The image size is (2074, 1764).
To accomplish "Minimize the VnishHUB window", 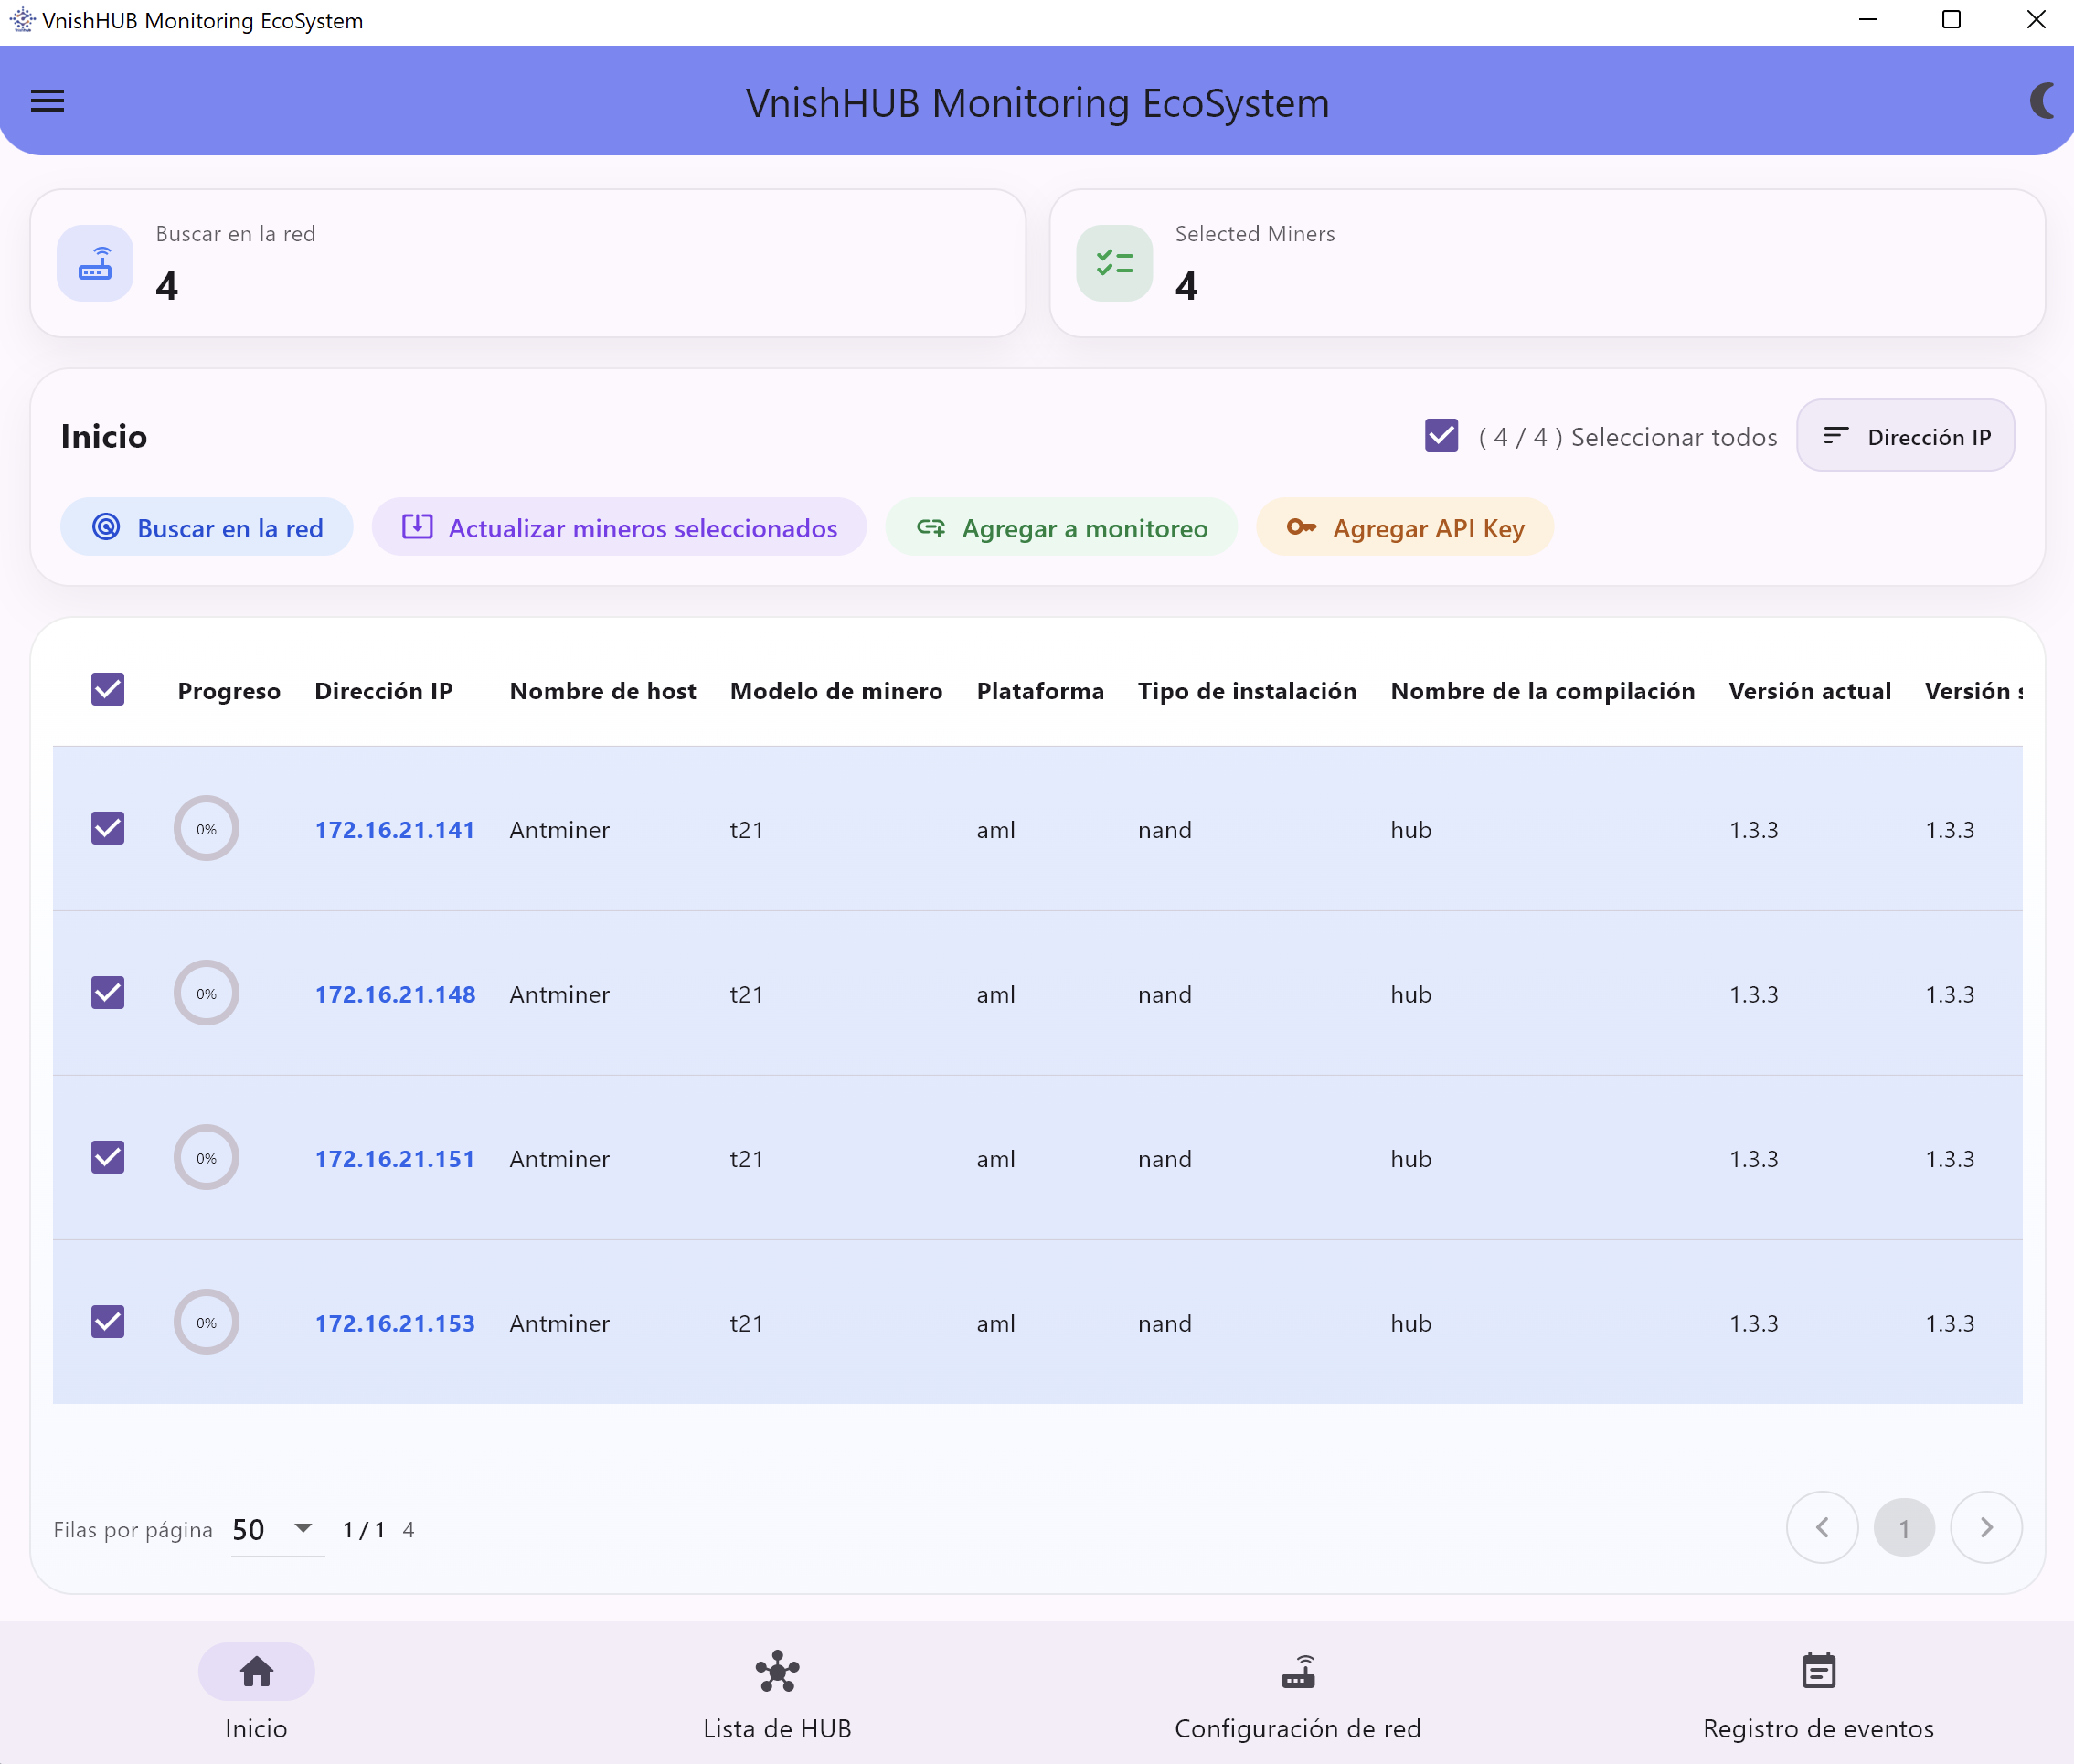I will click(1867, 20).
